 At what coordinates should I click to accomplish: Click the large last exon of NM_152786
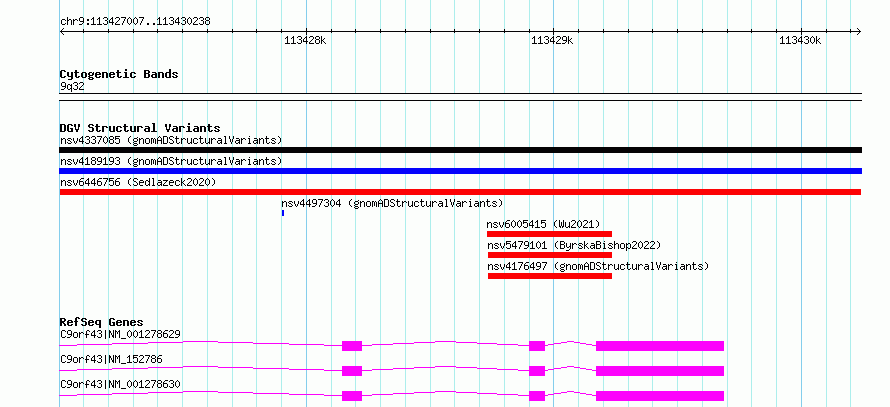click(x=660, y=371)
